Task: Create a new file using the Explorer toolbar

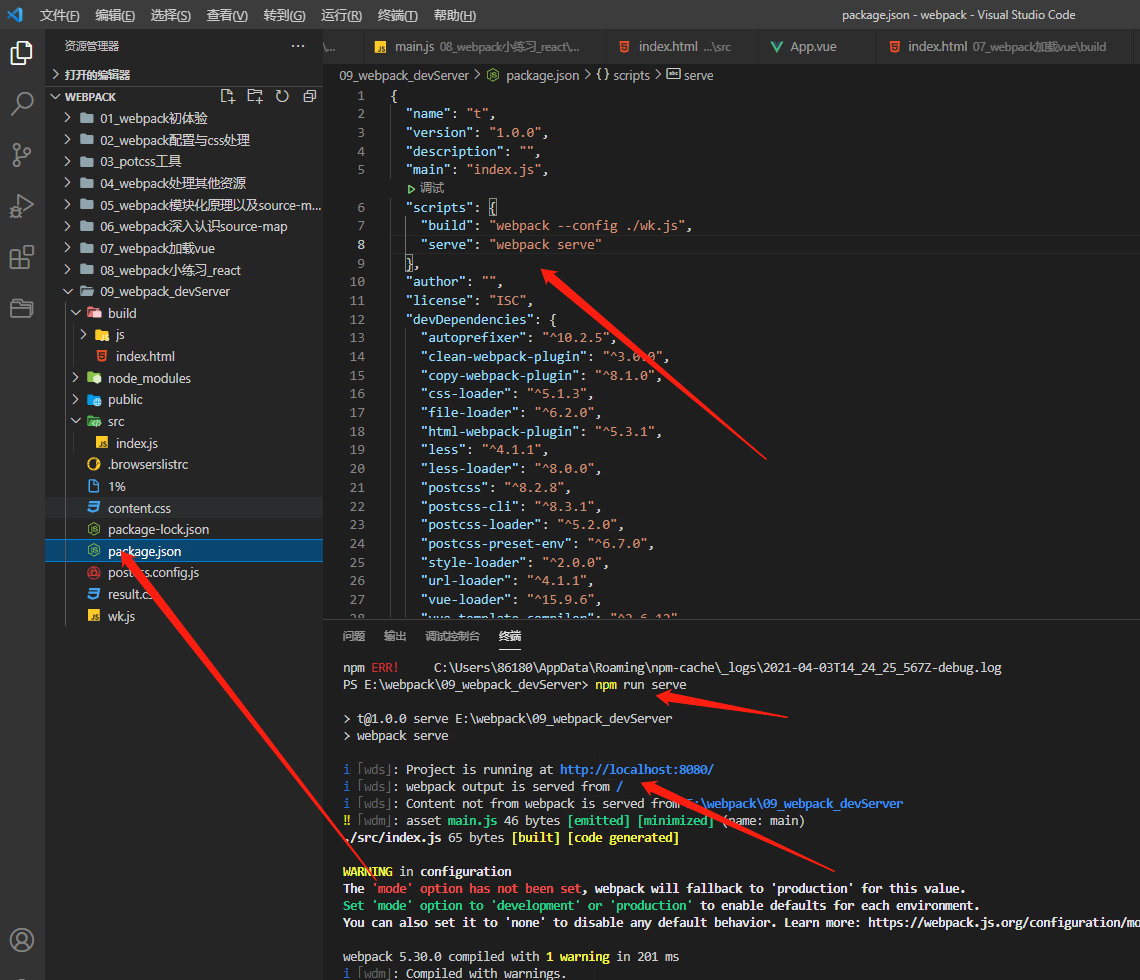Action: (227, 95)
